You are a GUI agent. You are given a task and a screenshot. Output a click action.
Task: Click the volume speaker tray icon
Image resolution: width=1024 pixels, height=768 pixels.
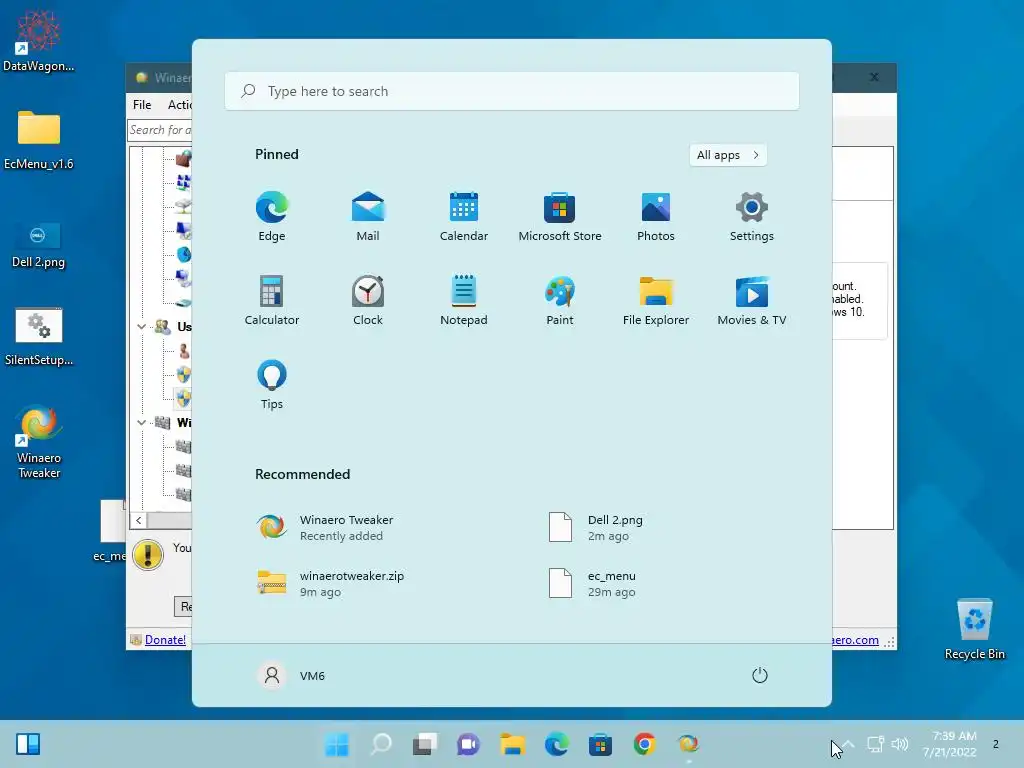[x=900, y=744]
